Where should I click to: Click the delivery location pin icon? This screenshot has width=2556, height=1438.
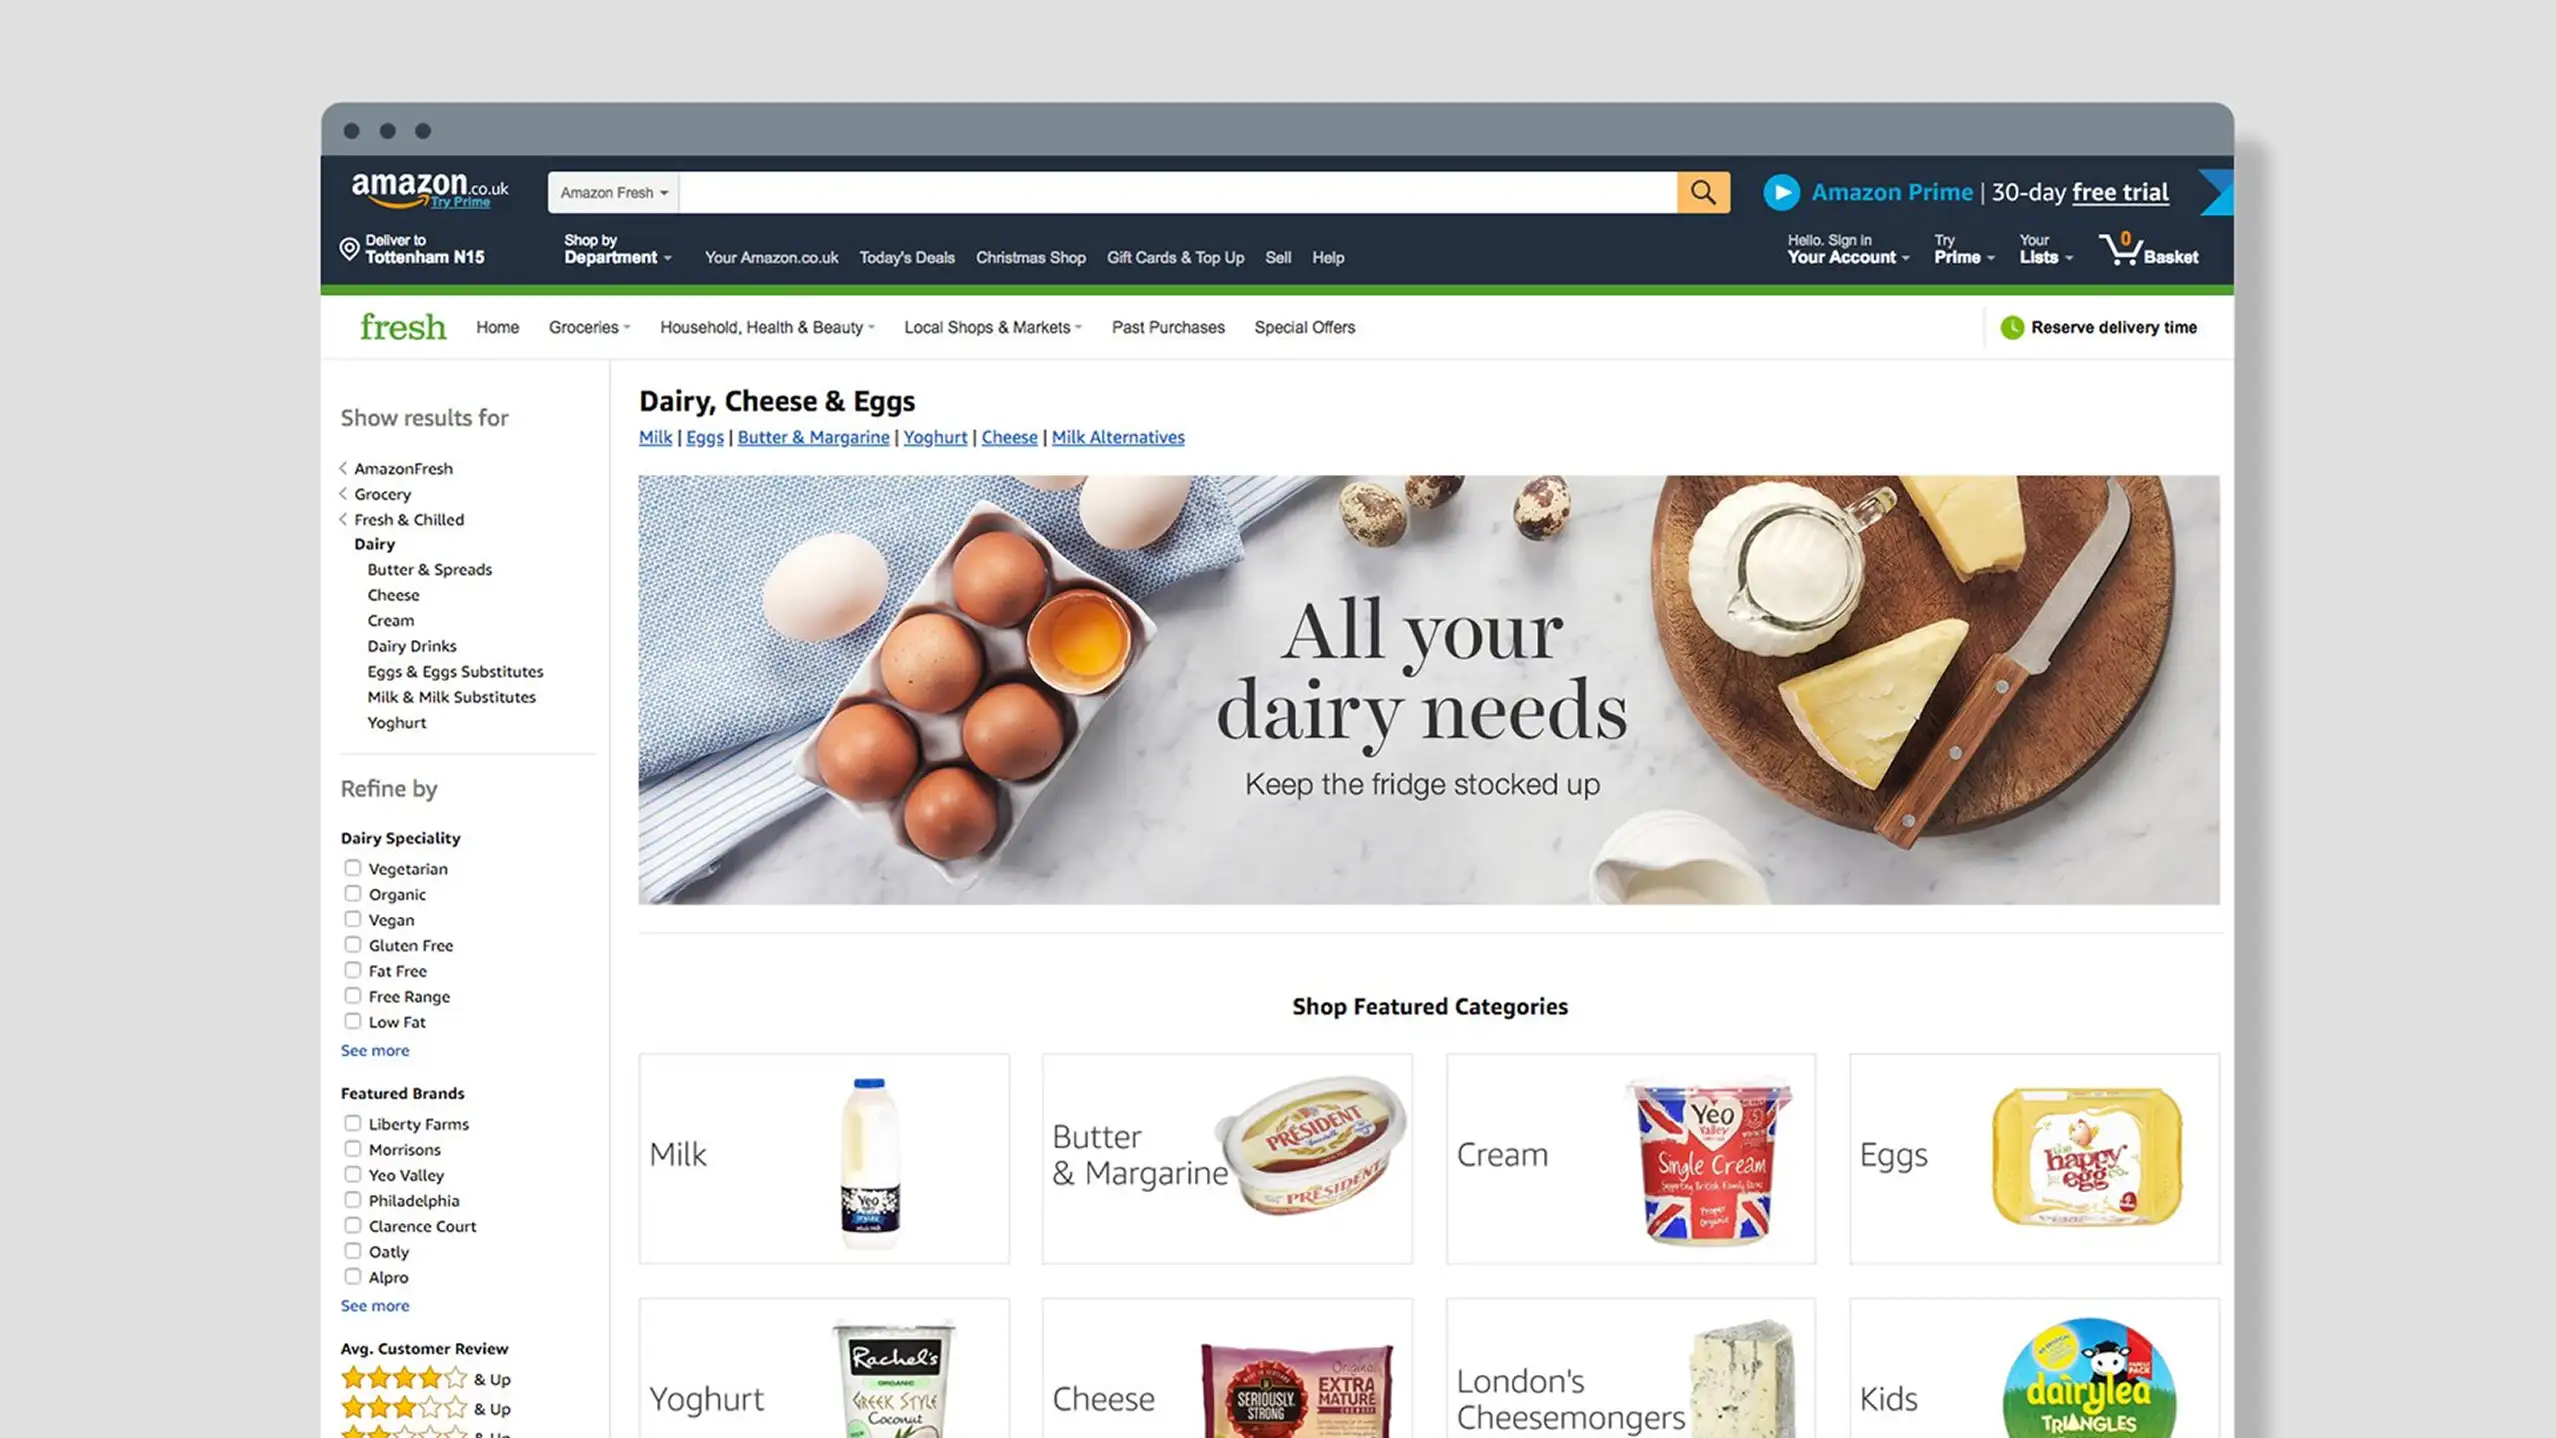pyautogui.click(x=349, y=249)
